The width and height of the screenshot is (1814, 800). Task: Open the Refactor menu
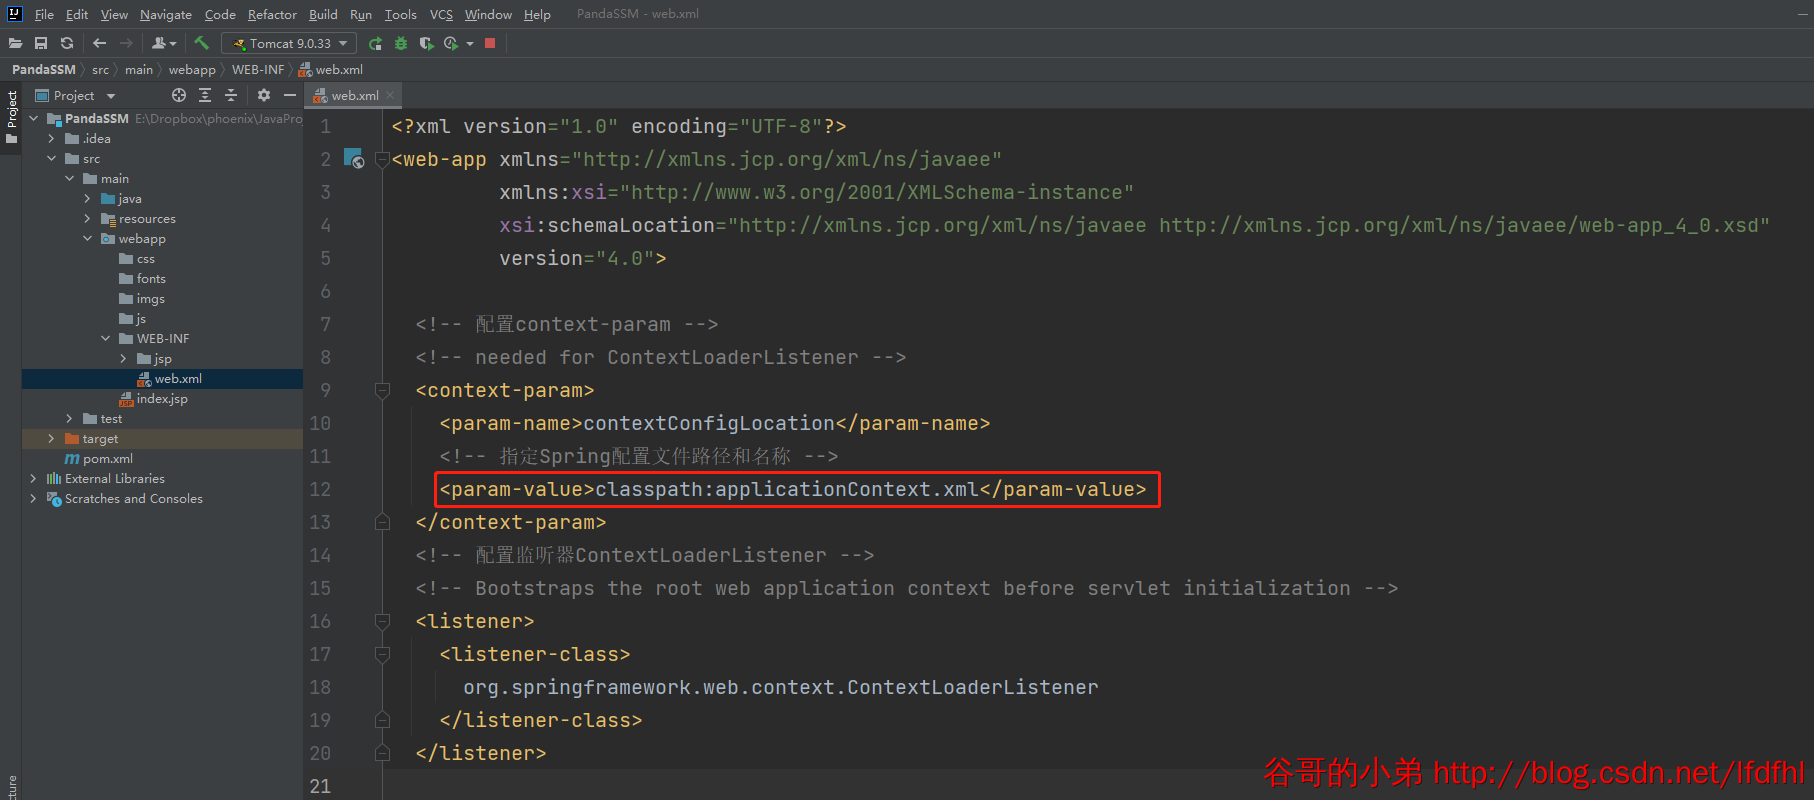(x=272, y=14)
